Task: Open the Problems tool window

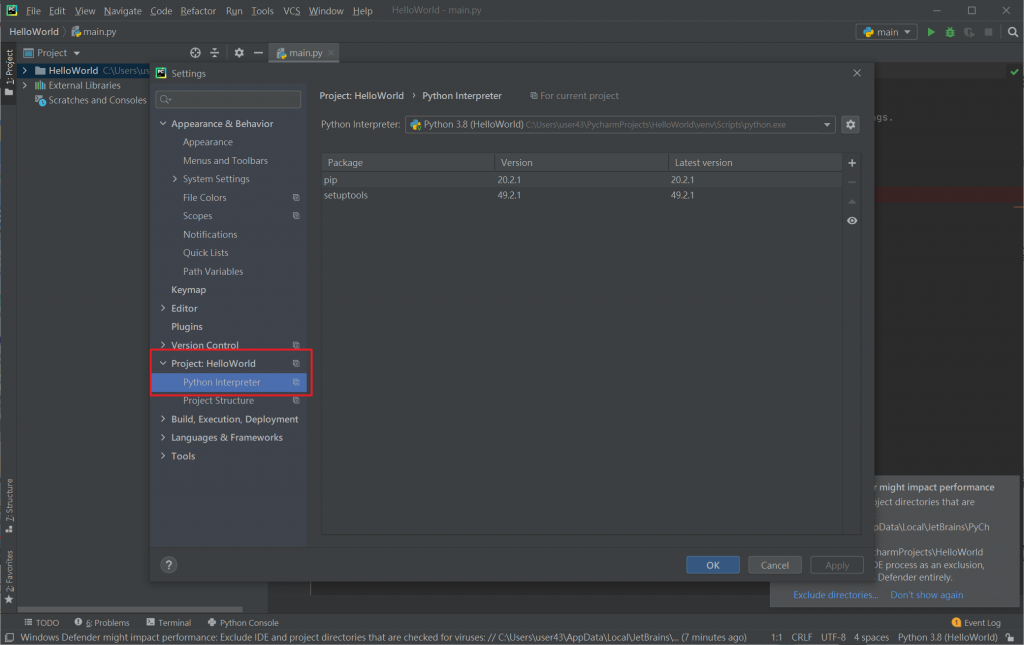Action: point(102,623)
